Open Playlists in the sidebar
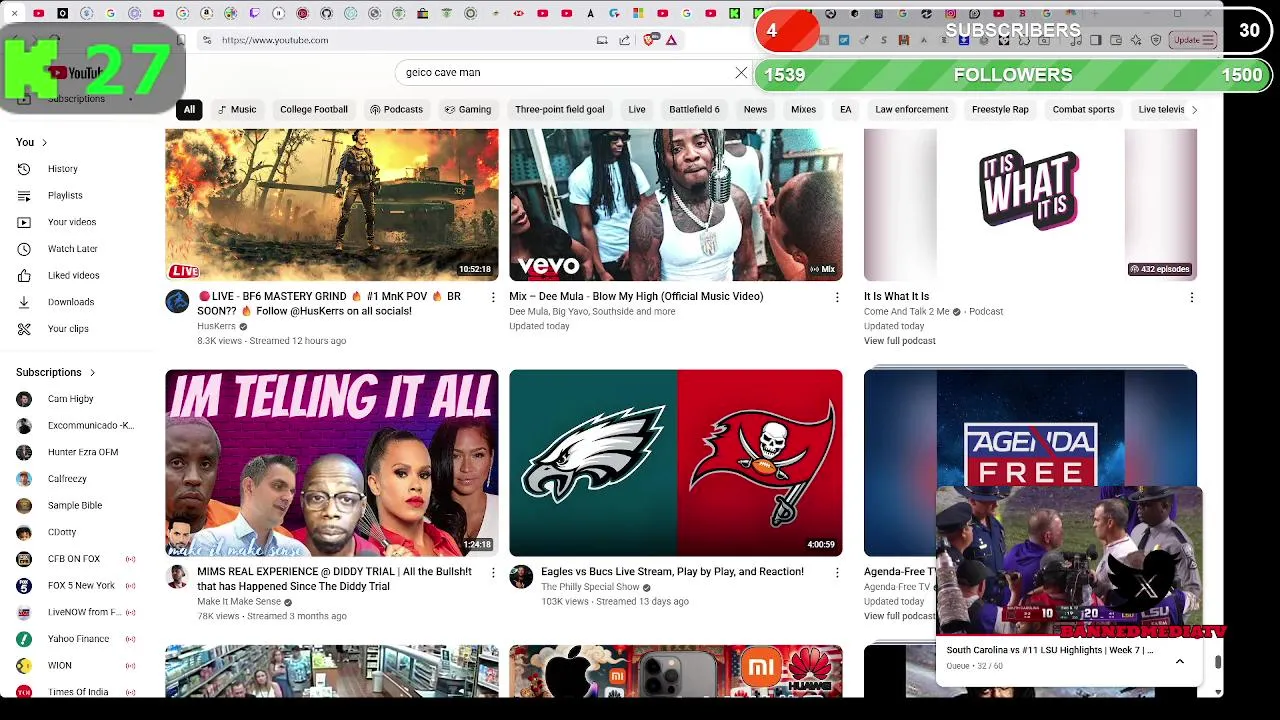Image resolution: width=1280 pixels, height=720 pixels. tap(65, 195)
